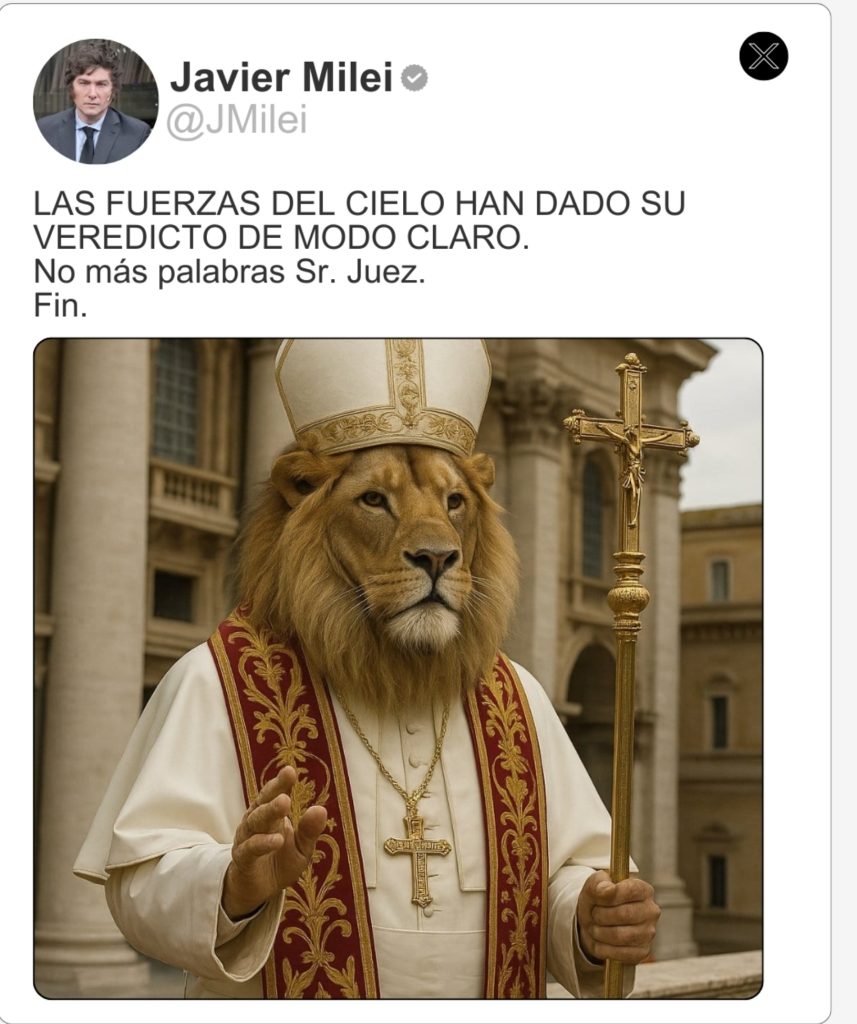Open Javier Milei's profile avatar
The width and height of the screenshot is (857, 1024).
coord(95,101)
